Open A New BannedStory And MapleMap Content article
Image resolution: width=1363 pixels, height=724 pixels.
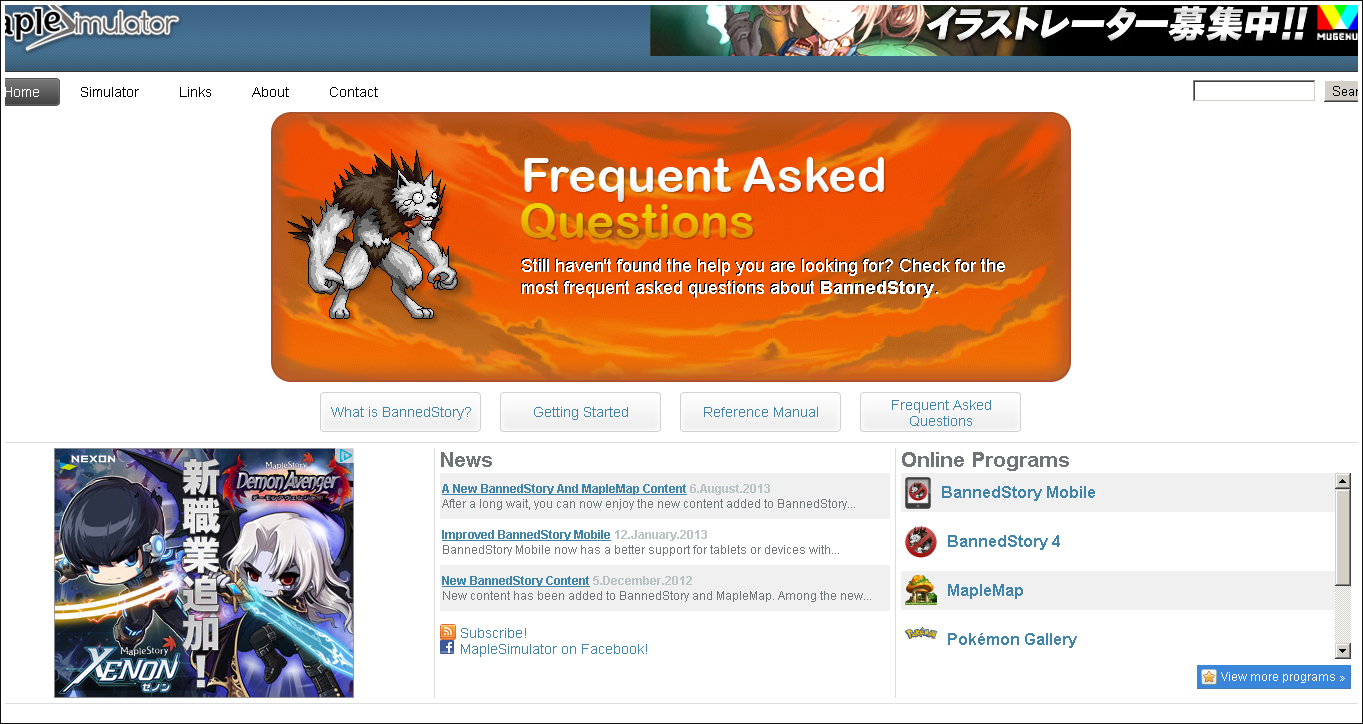coord(564,489)
